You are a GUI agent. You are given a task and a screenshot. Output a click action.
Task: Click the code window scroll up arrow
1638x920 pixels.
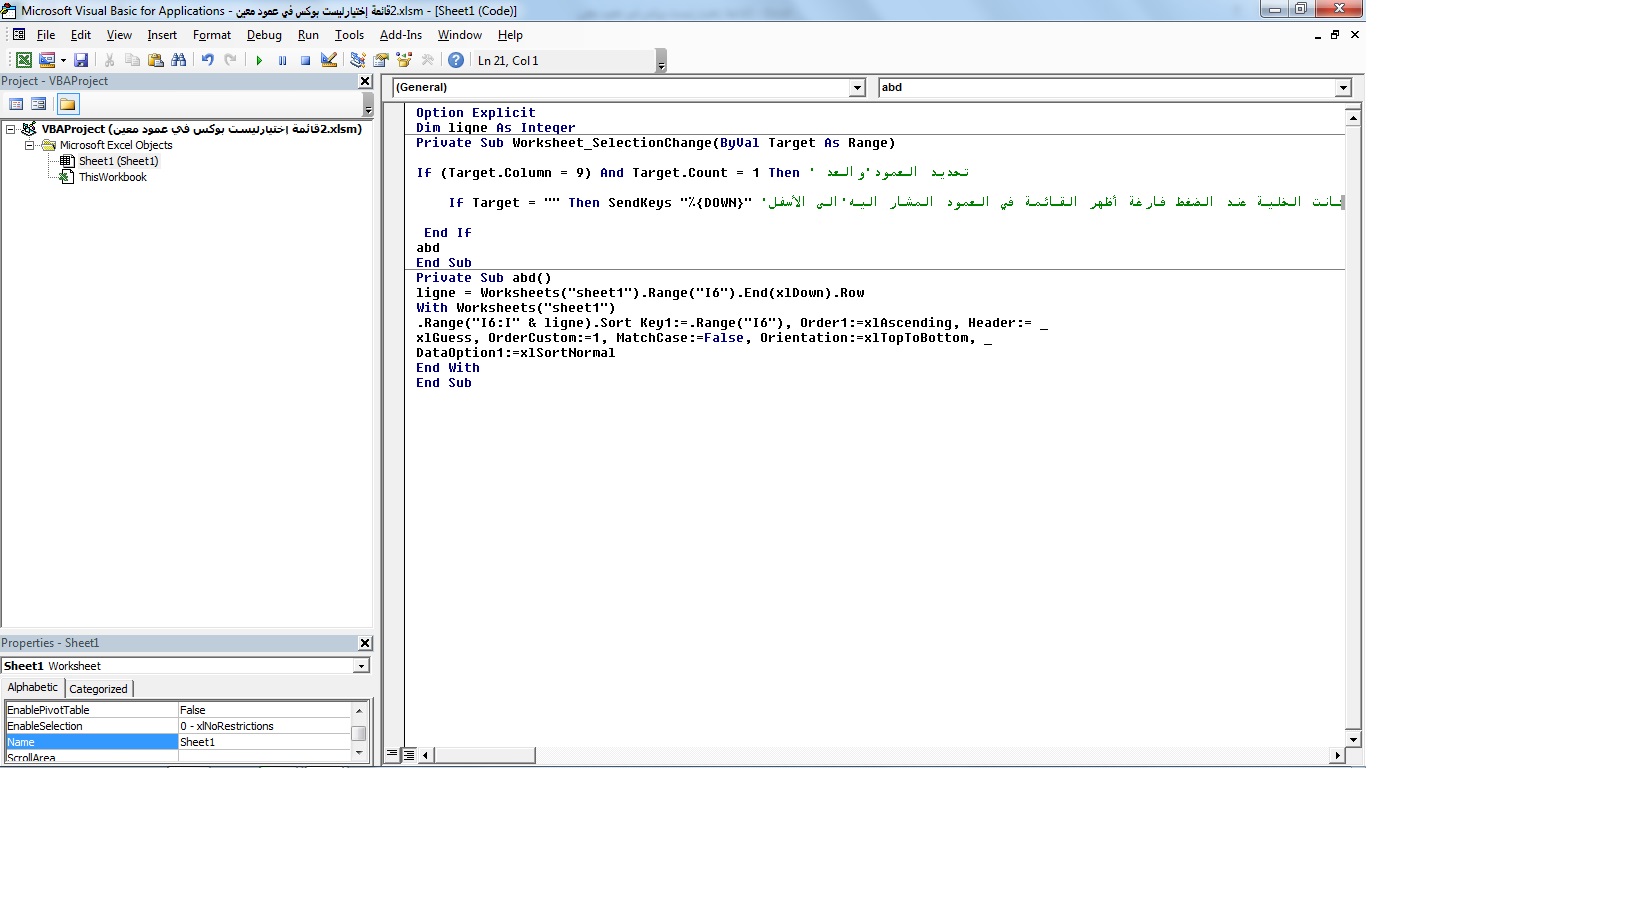pos(1353,118)
